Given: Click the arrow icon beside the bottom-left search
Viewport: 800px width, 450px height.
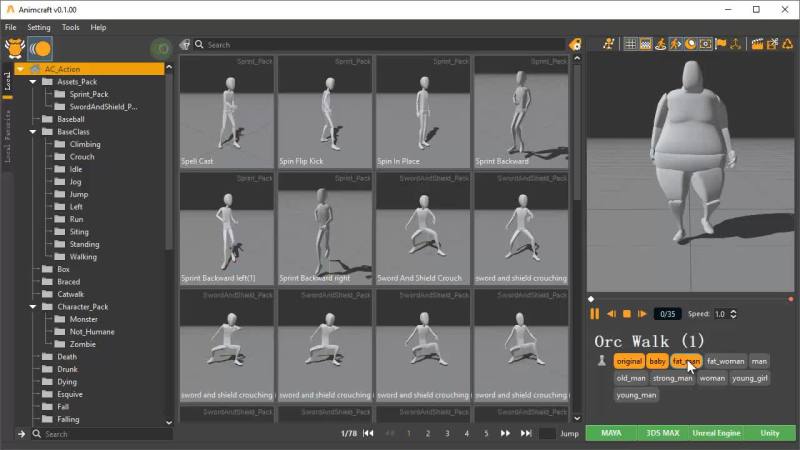Looking at the screenshot, I should [x=21, y=434].
